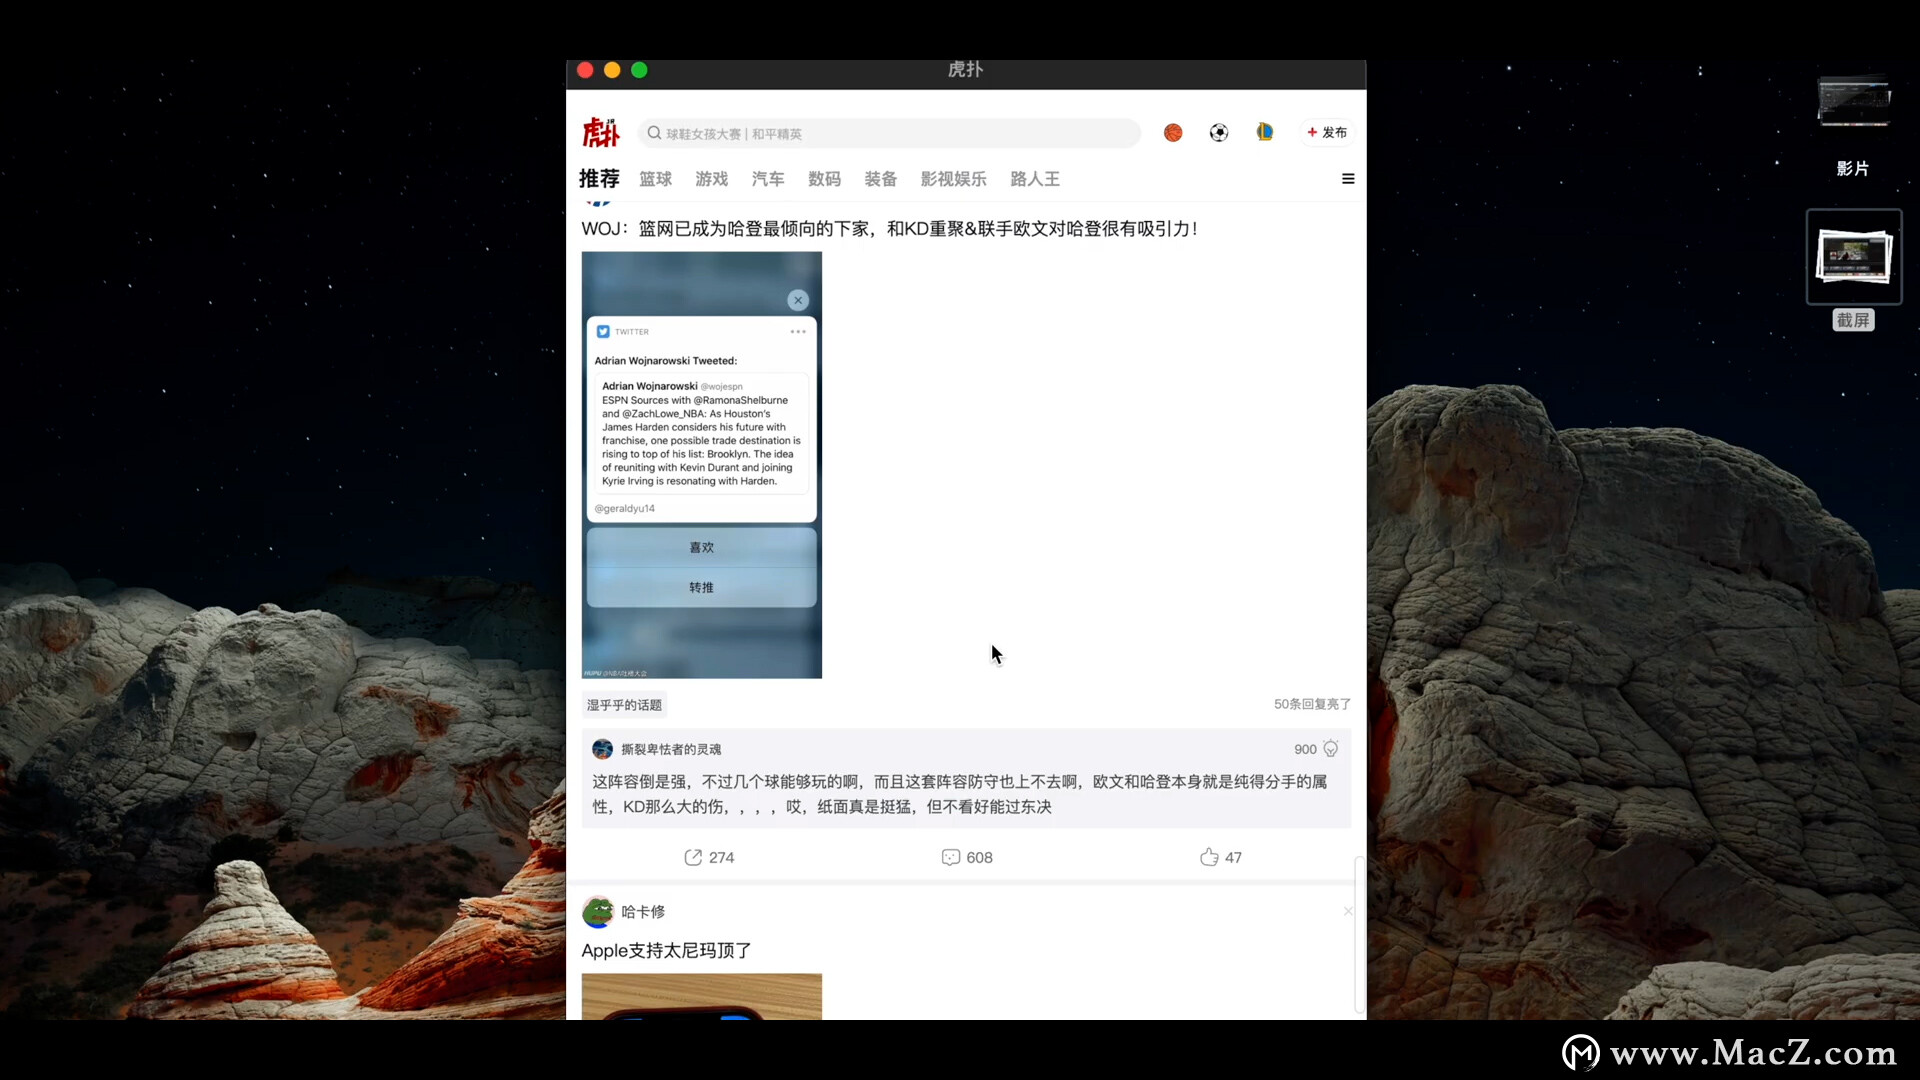The height and width of the screenshot is (1080, 1920).
Task: Click avatar of 撕裂卑怯者的灵魂
Action: [603, 749]
